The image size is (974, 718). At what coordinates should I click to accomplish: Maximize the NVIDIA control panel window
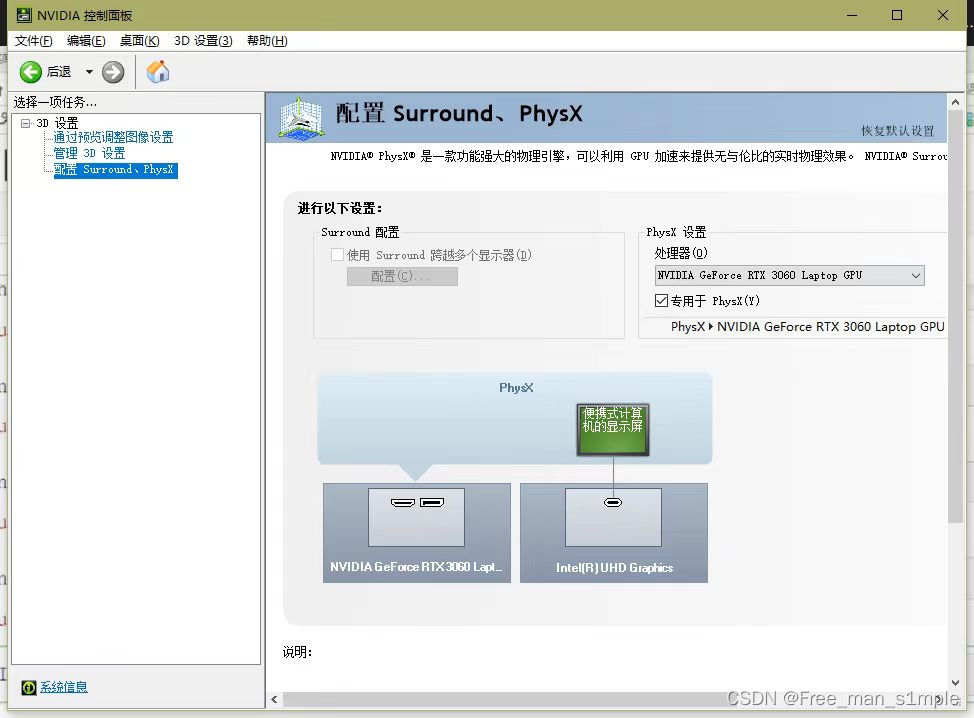(897, 15)
